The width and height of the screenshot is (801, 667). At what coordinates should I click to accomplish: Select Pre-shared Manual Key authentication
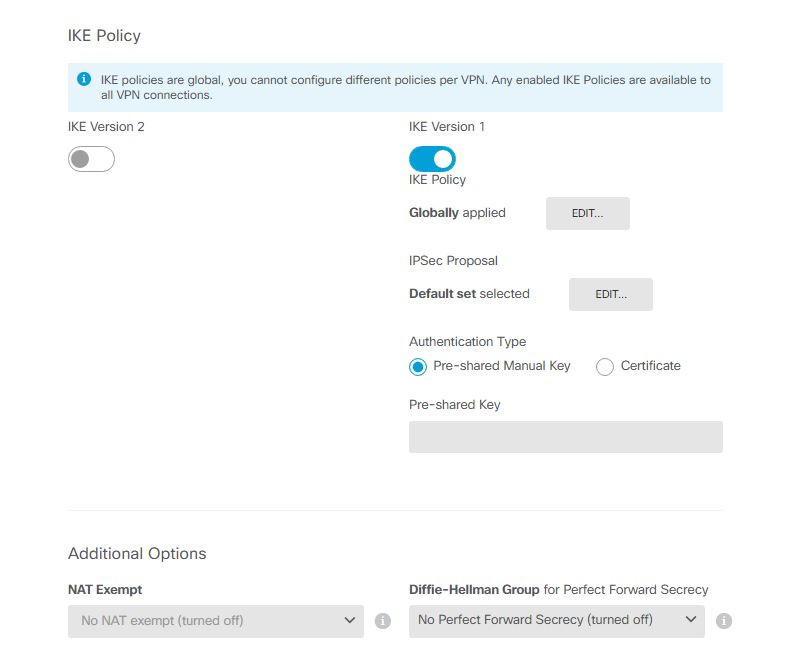click(x=418, y=367)
